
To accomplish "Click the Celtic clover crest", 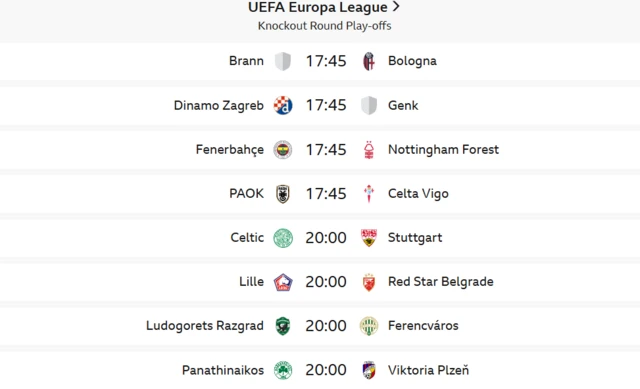I will tap(283, 238).
